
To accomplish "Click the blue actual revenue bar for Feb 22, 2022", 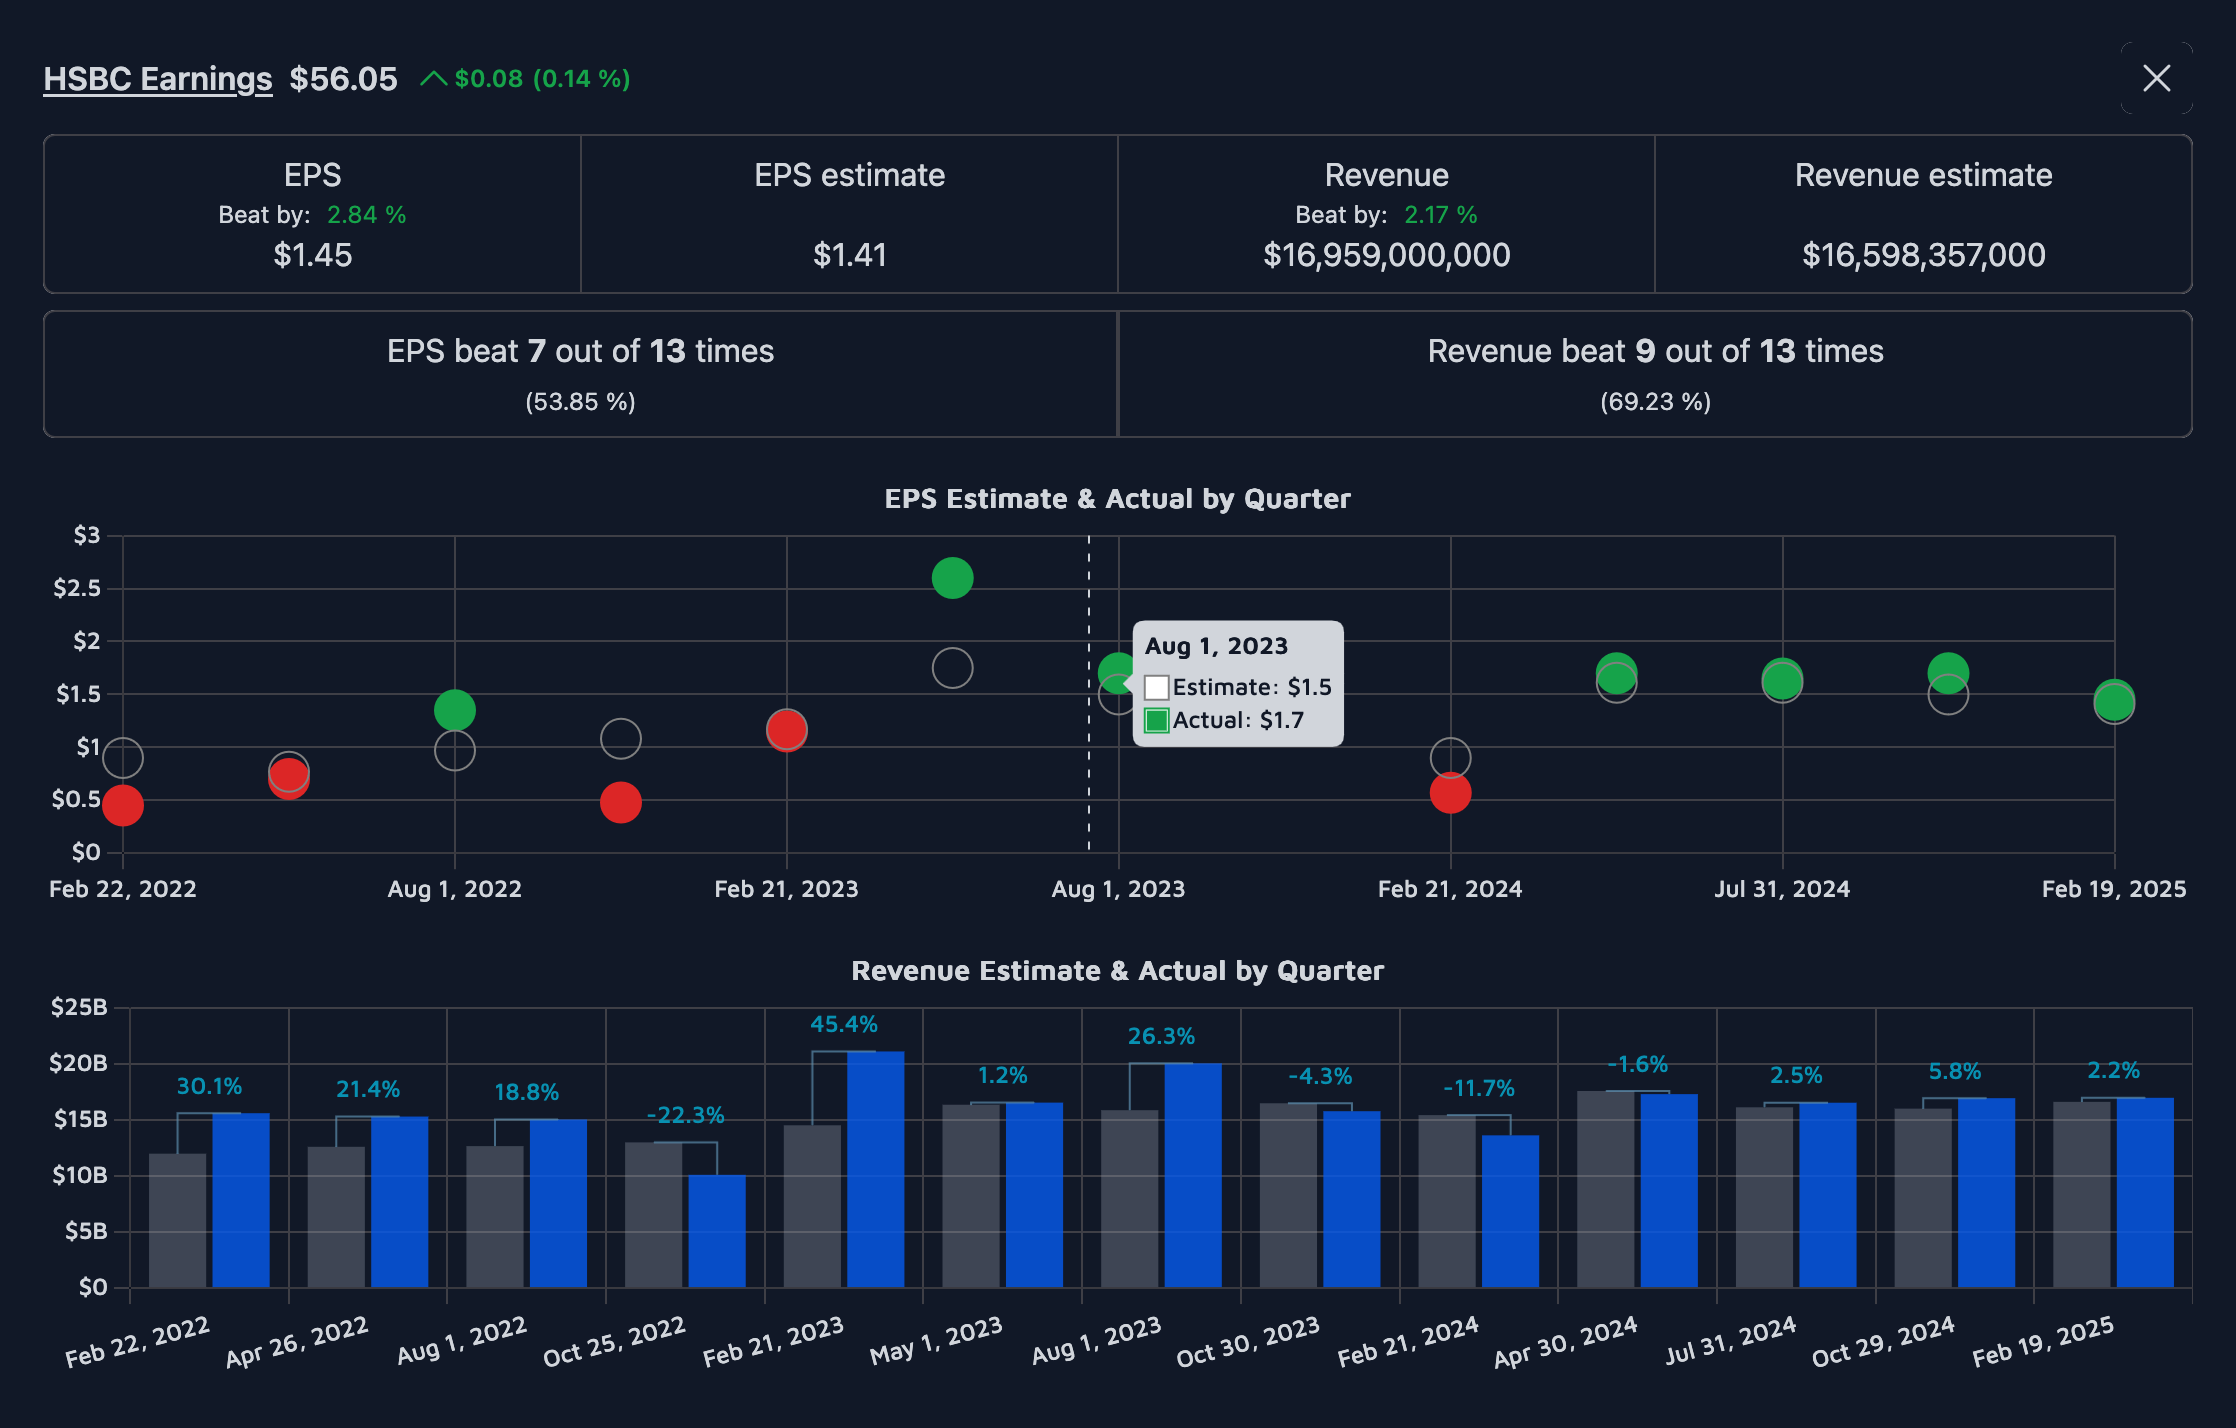I will point(241,1200).
